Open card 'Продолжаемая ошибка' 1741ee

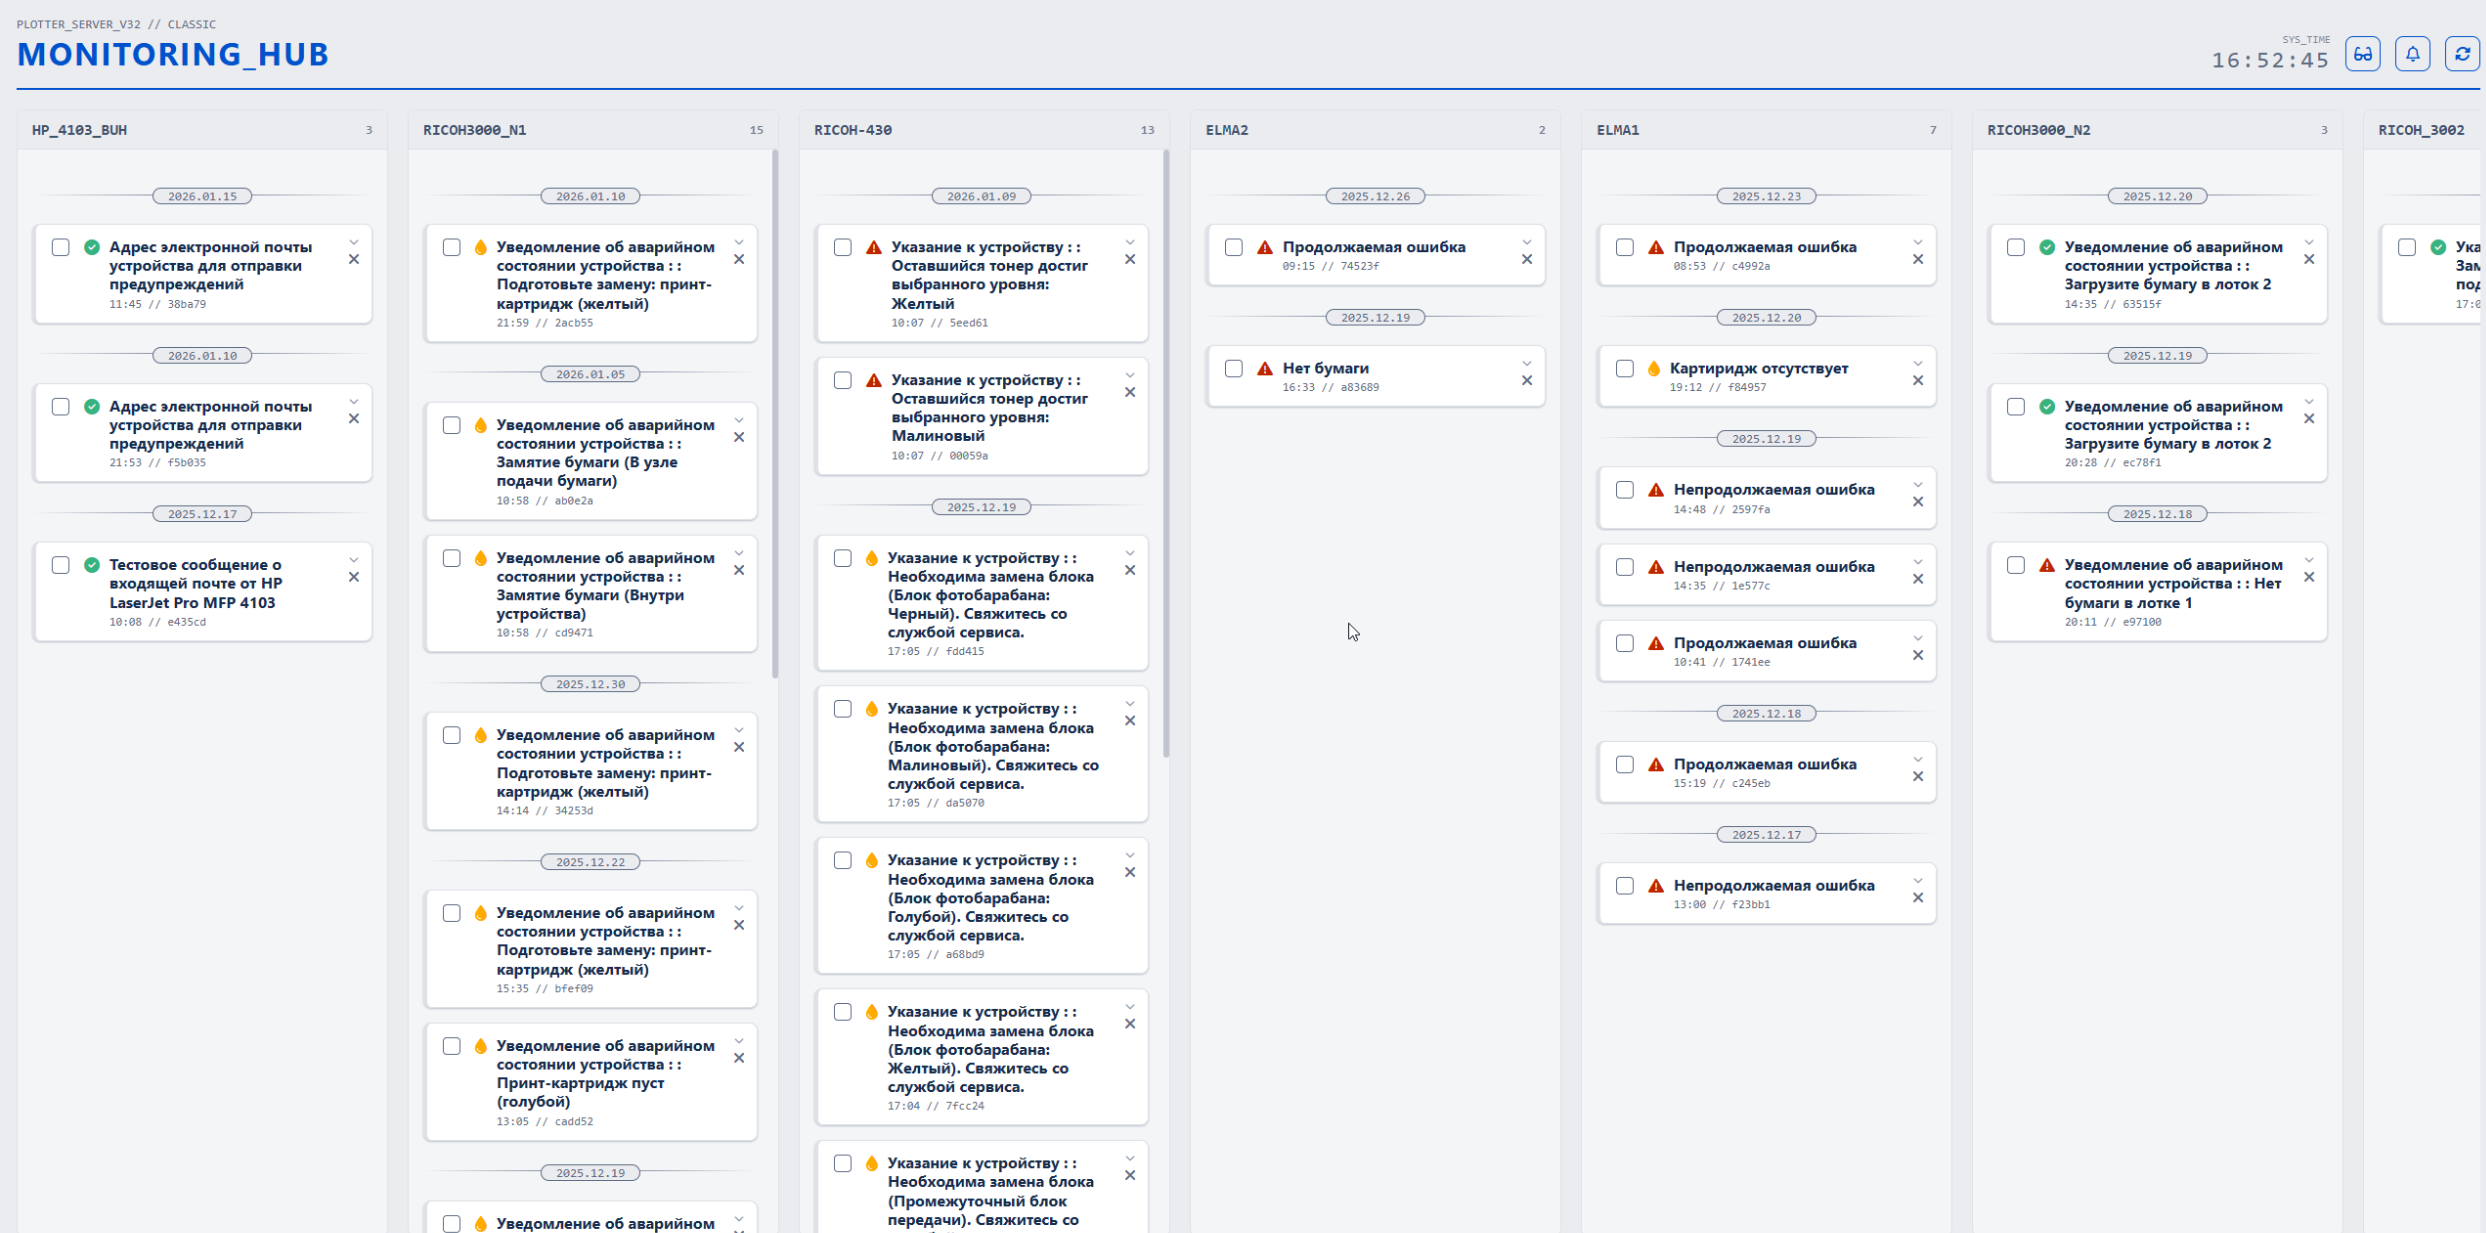pos(1766,651)
